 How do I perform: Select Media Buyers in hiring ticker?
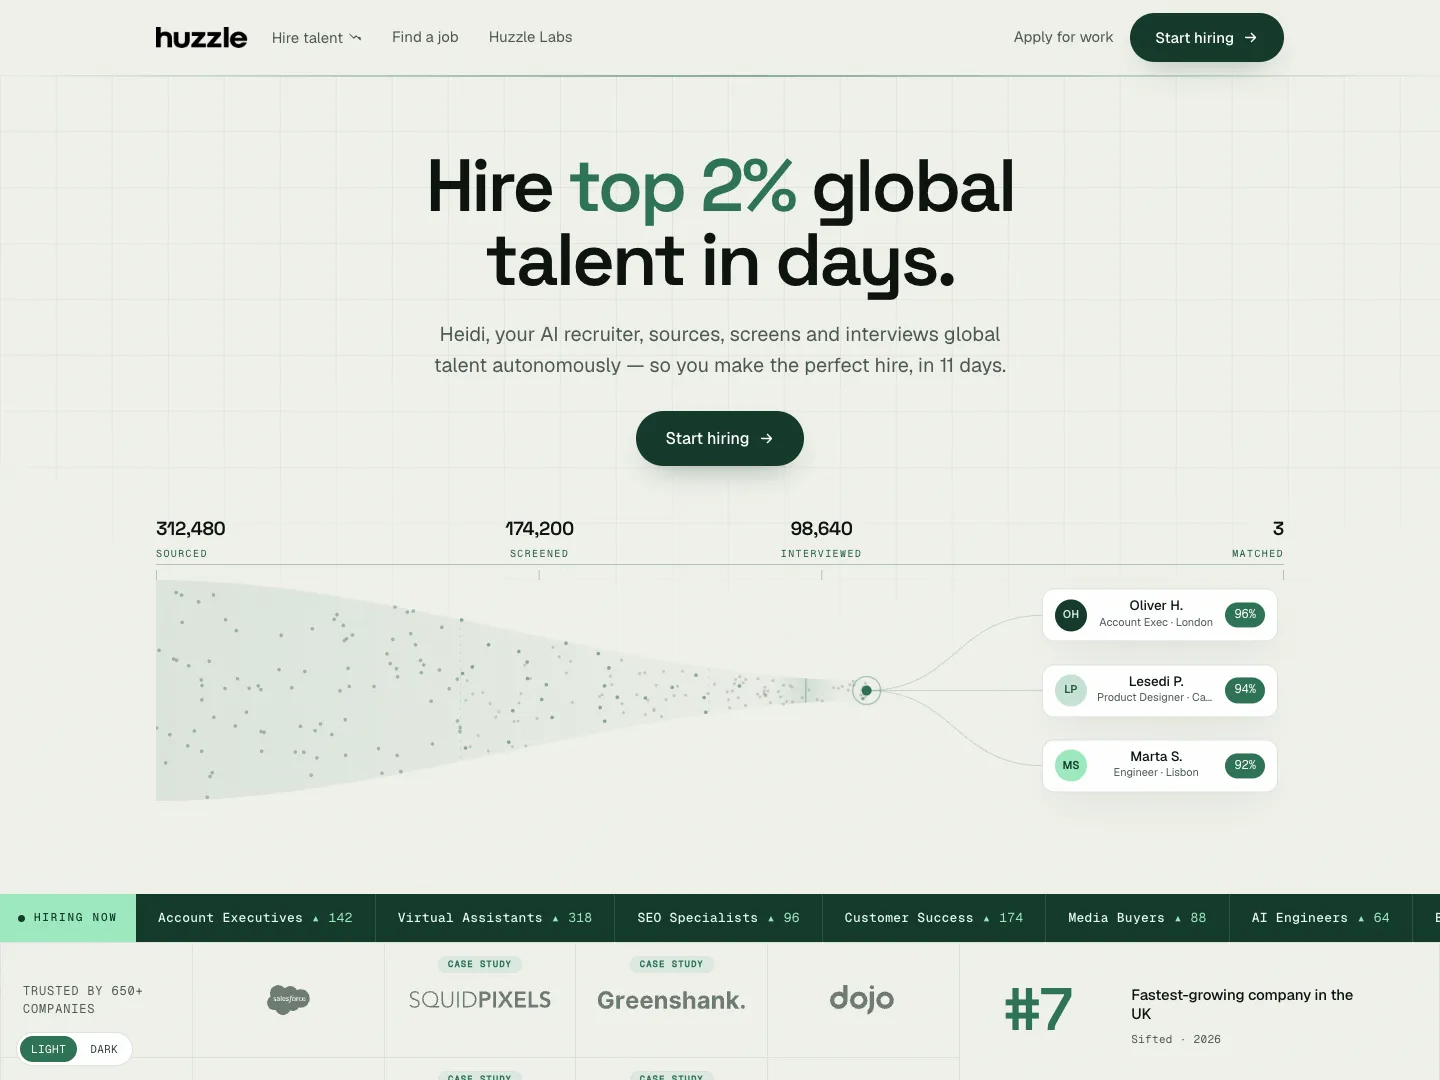tap(1137, 918)
